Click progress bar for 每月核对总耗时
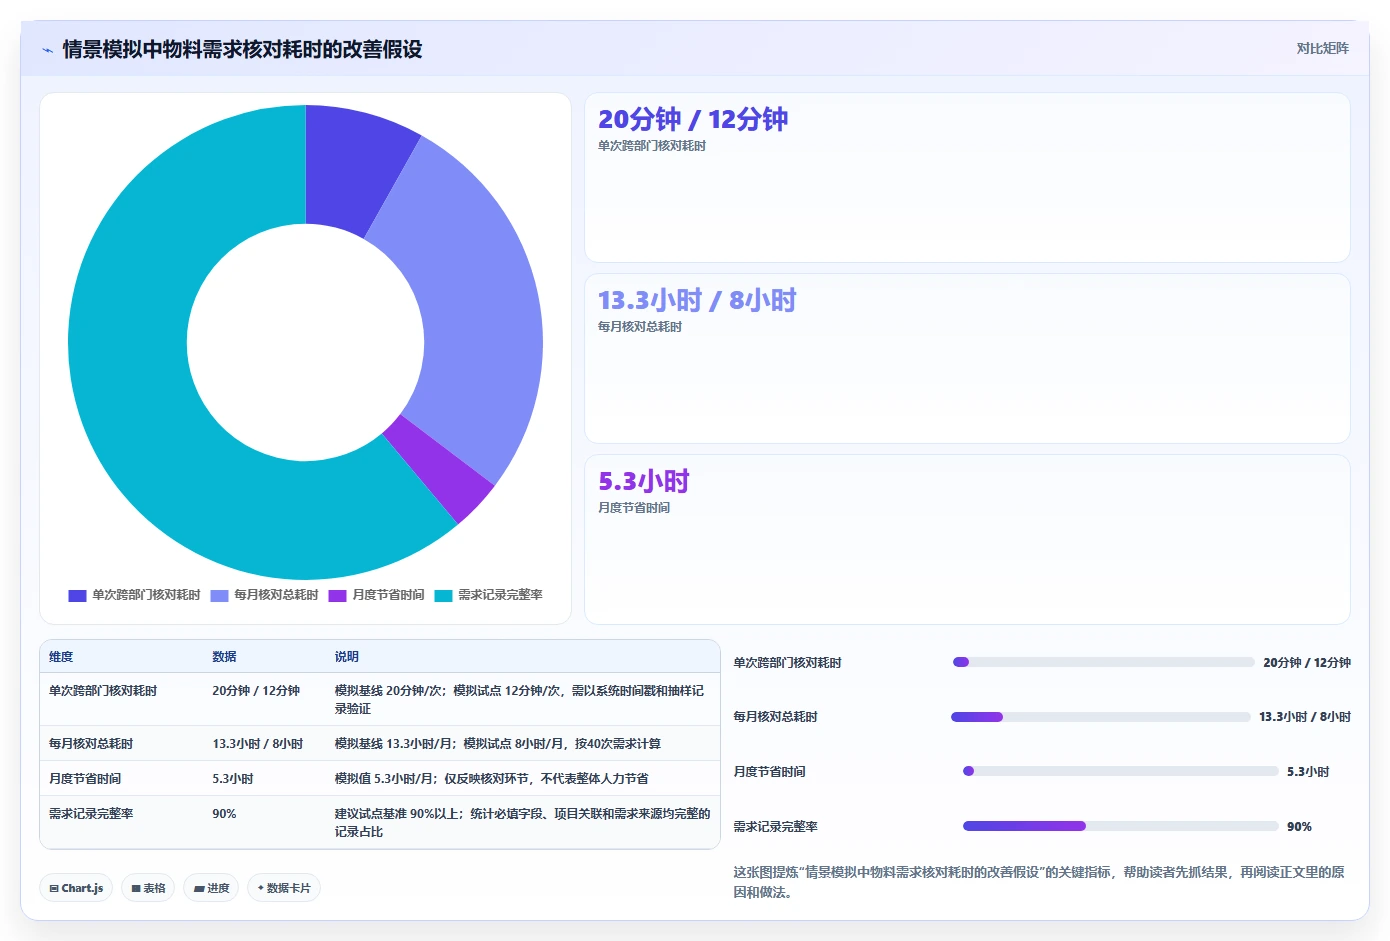The image size is (1390, 941). [1100, 717]
